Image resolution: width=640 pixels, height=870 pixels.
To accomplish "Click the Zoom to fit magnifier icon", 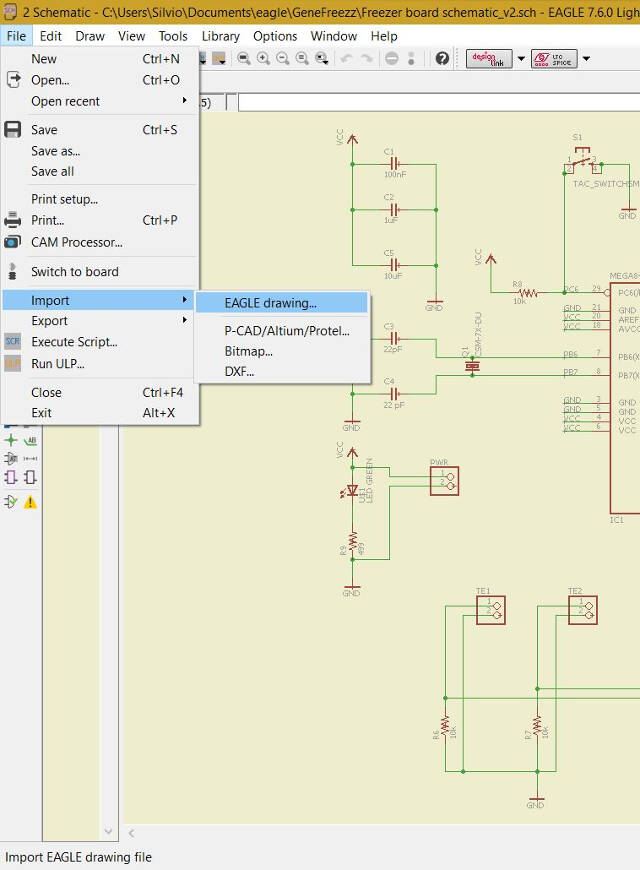I will [244, 58].
